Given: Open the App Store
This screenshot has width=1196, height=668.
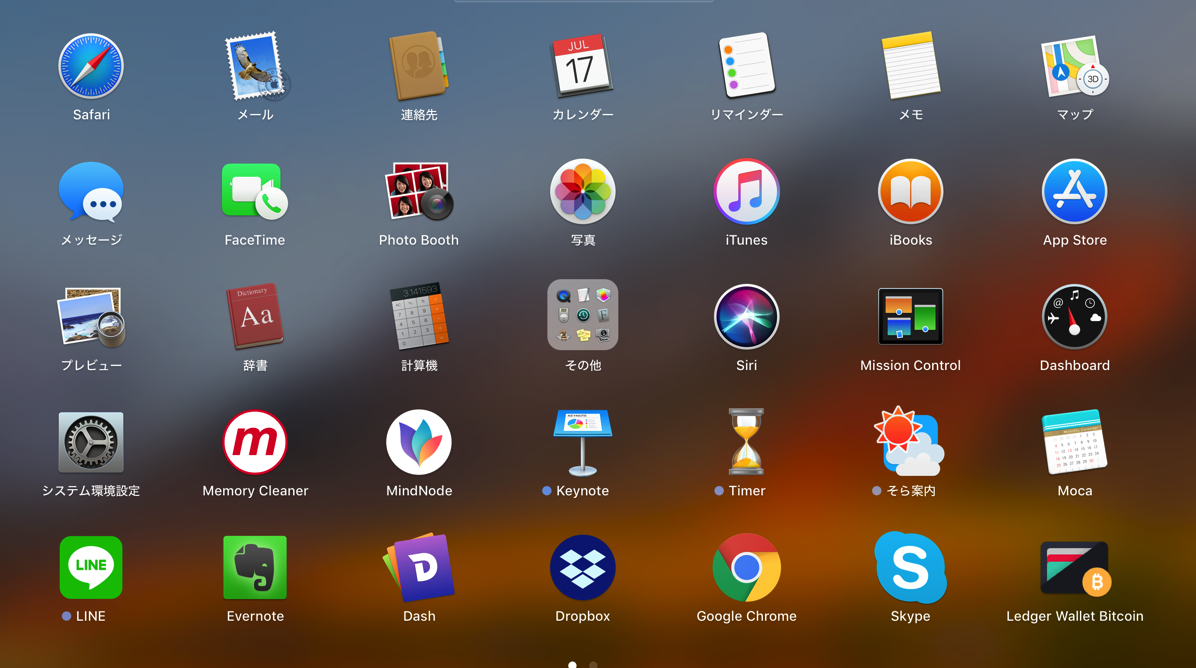Looking at the screenshot, I should coord(1075,191).
